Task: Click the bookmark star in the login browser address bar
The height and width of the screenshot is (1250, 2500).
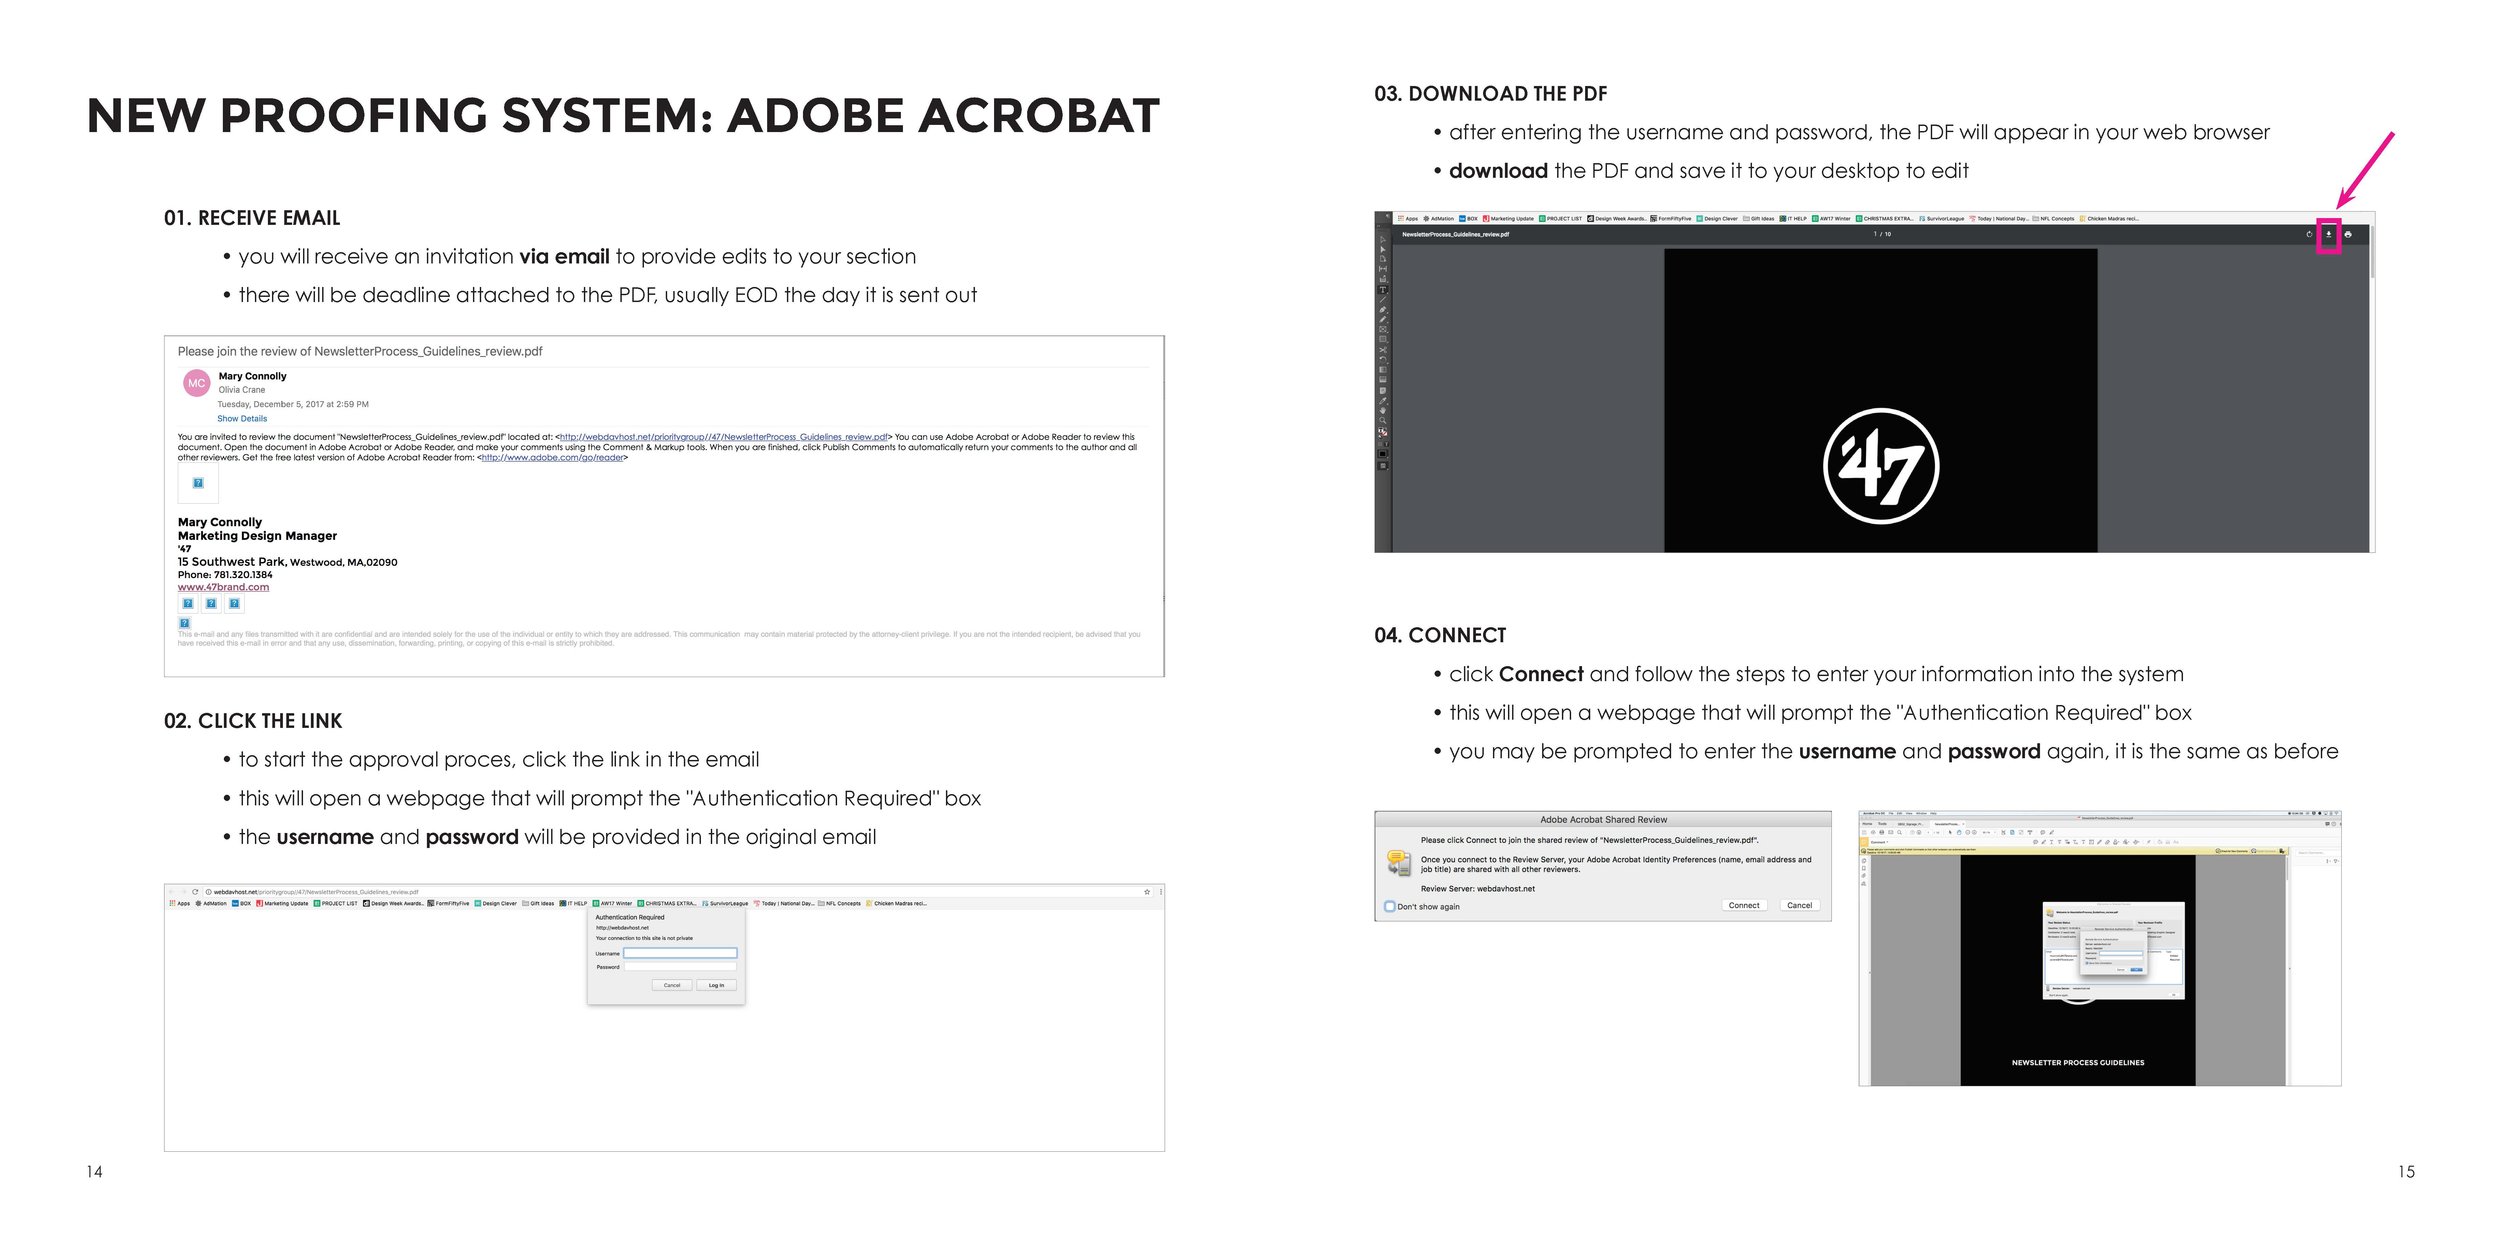Action: point(1147,892)
